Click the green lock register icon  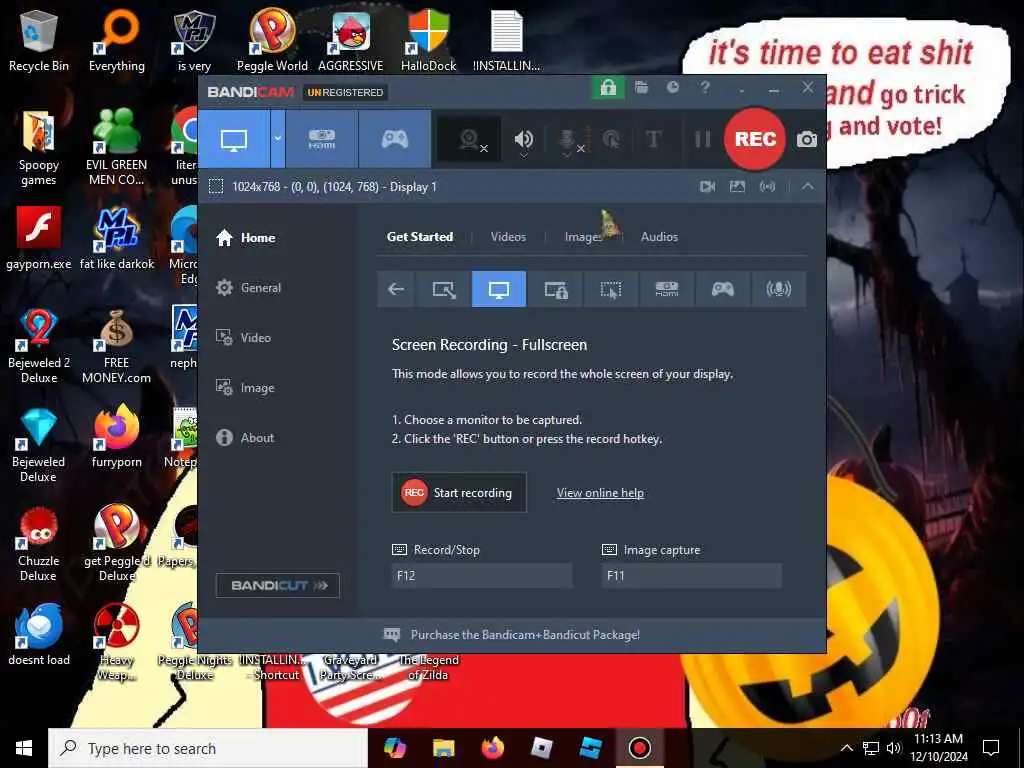point(608,88)
